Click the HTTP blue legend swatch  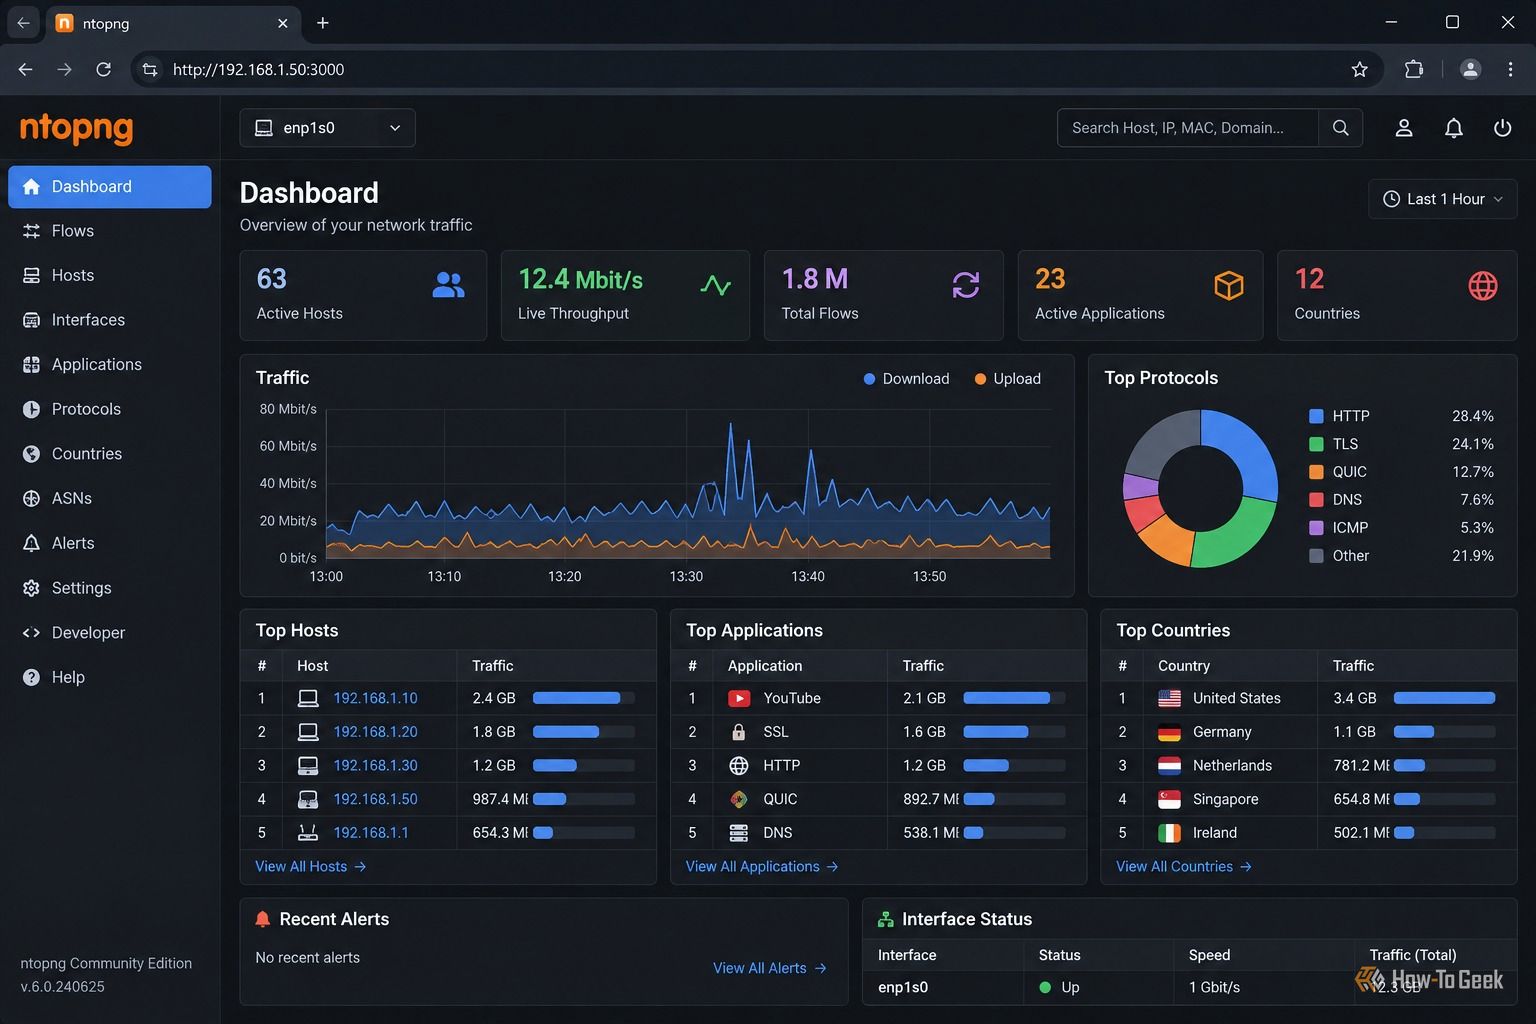coord(1316,416)
